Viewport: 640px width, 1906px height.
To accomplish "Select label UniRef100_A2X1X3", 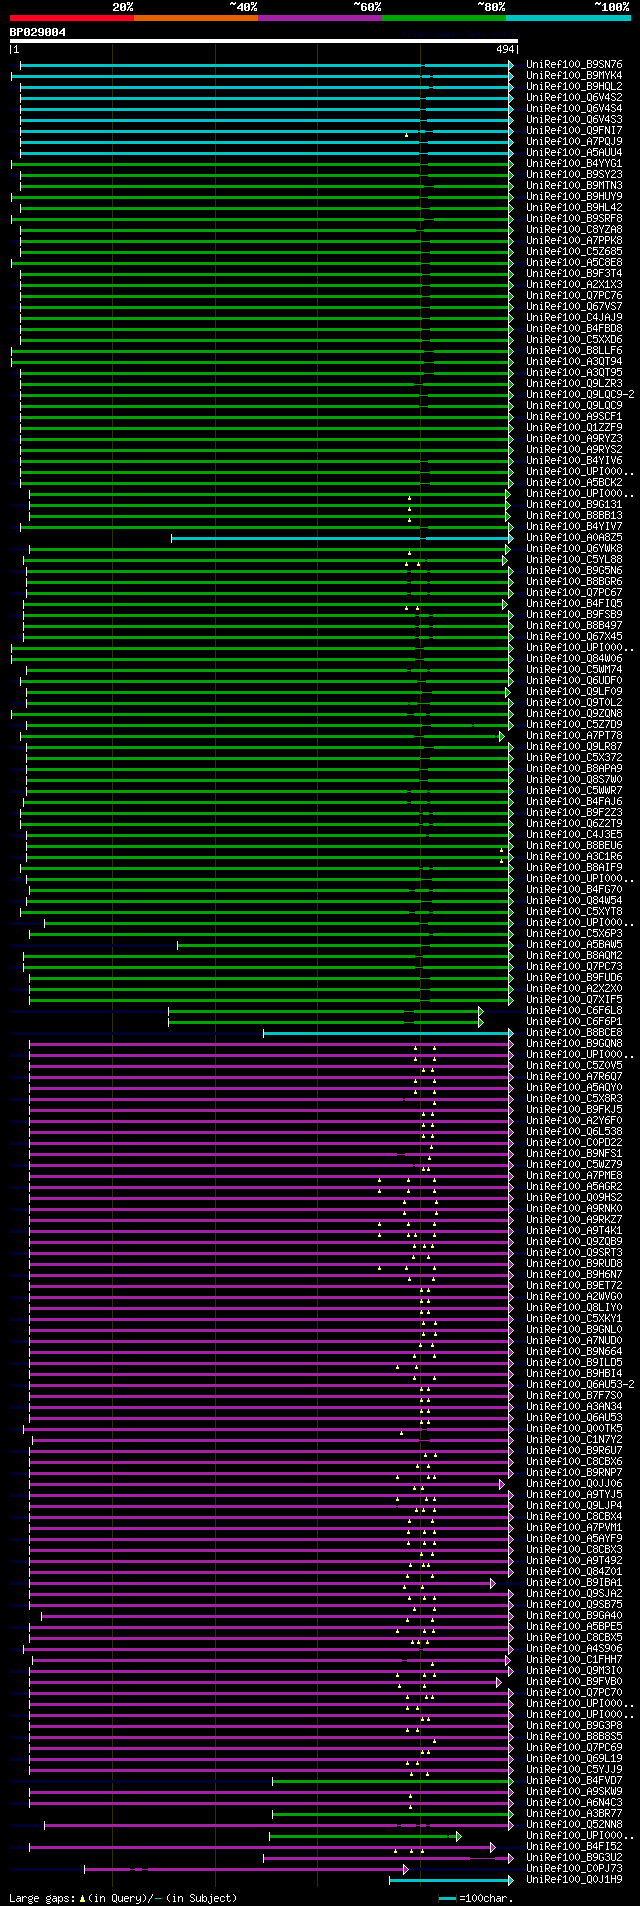I will click(x=574, y=285).
